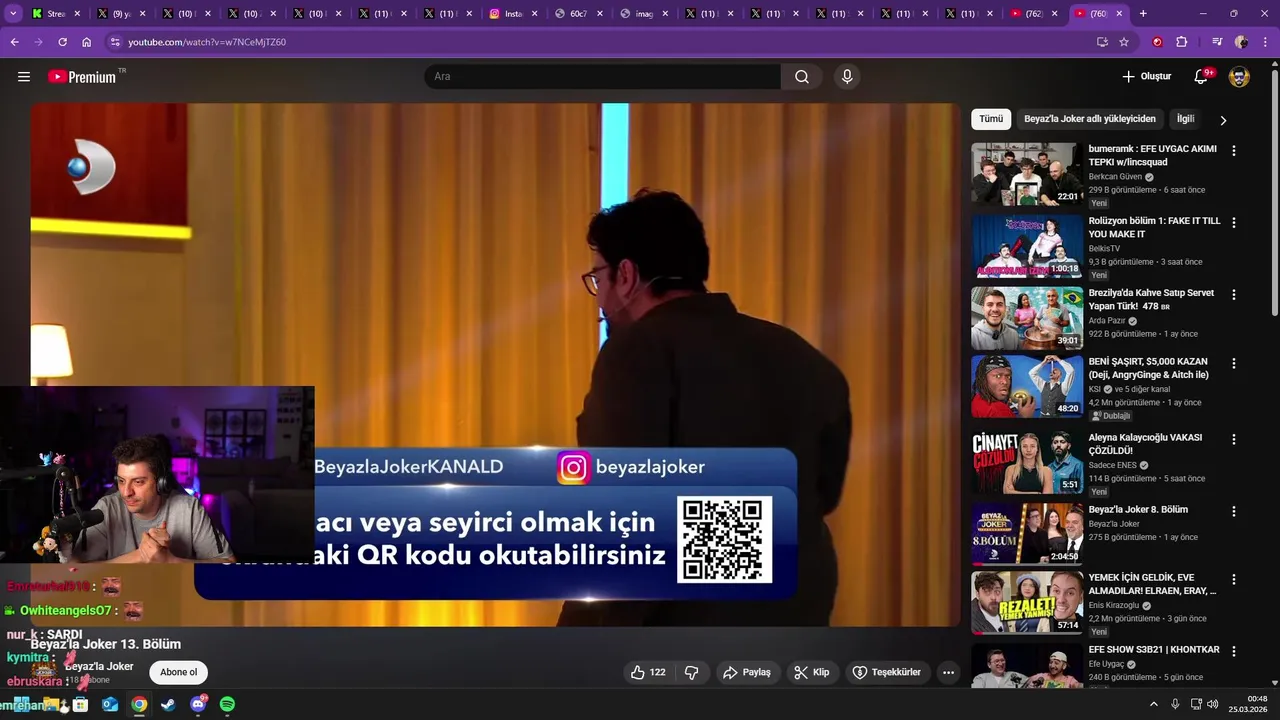Screen dimensions: 1280x720
Task: Click the Paylaş share button
Action: (747, 672)
